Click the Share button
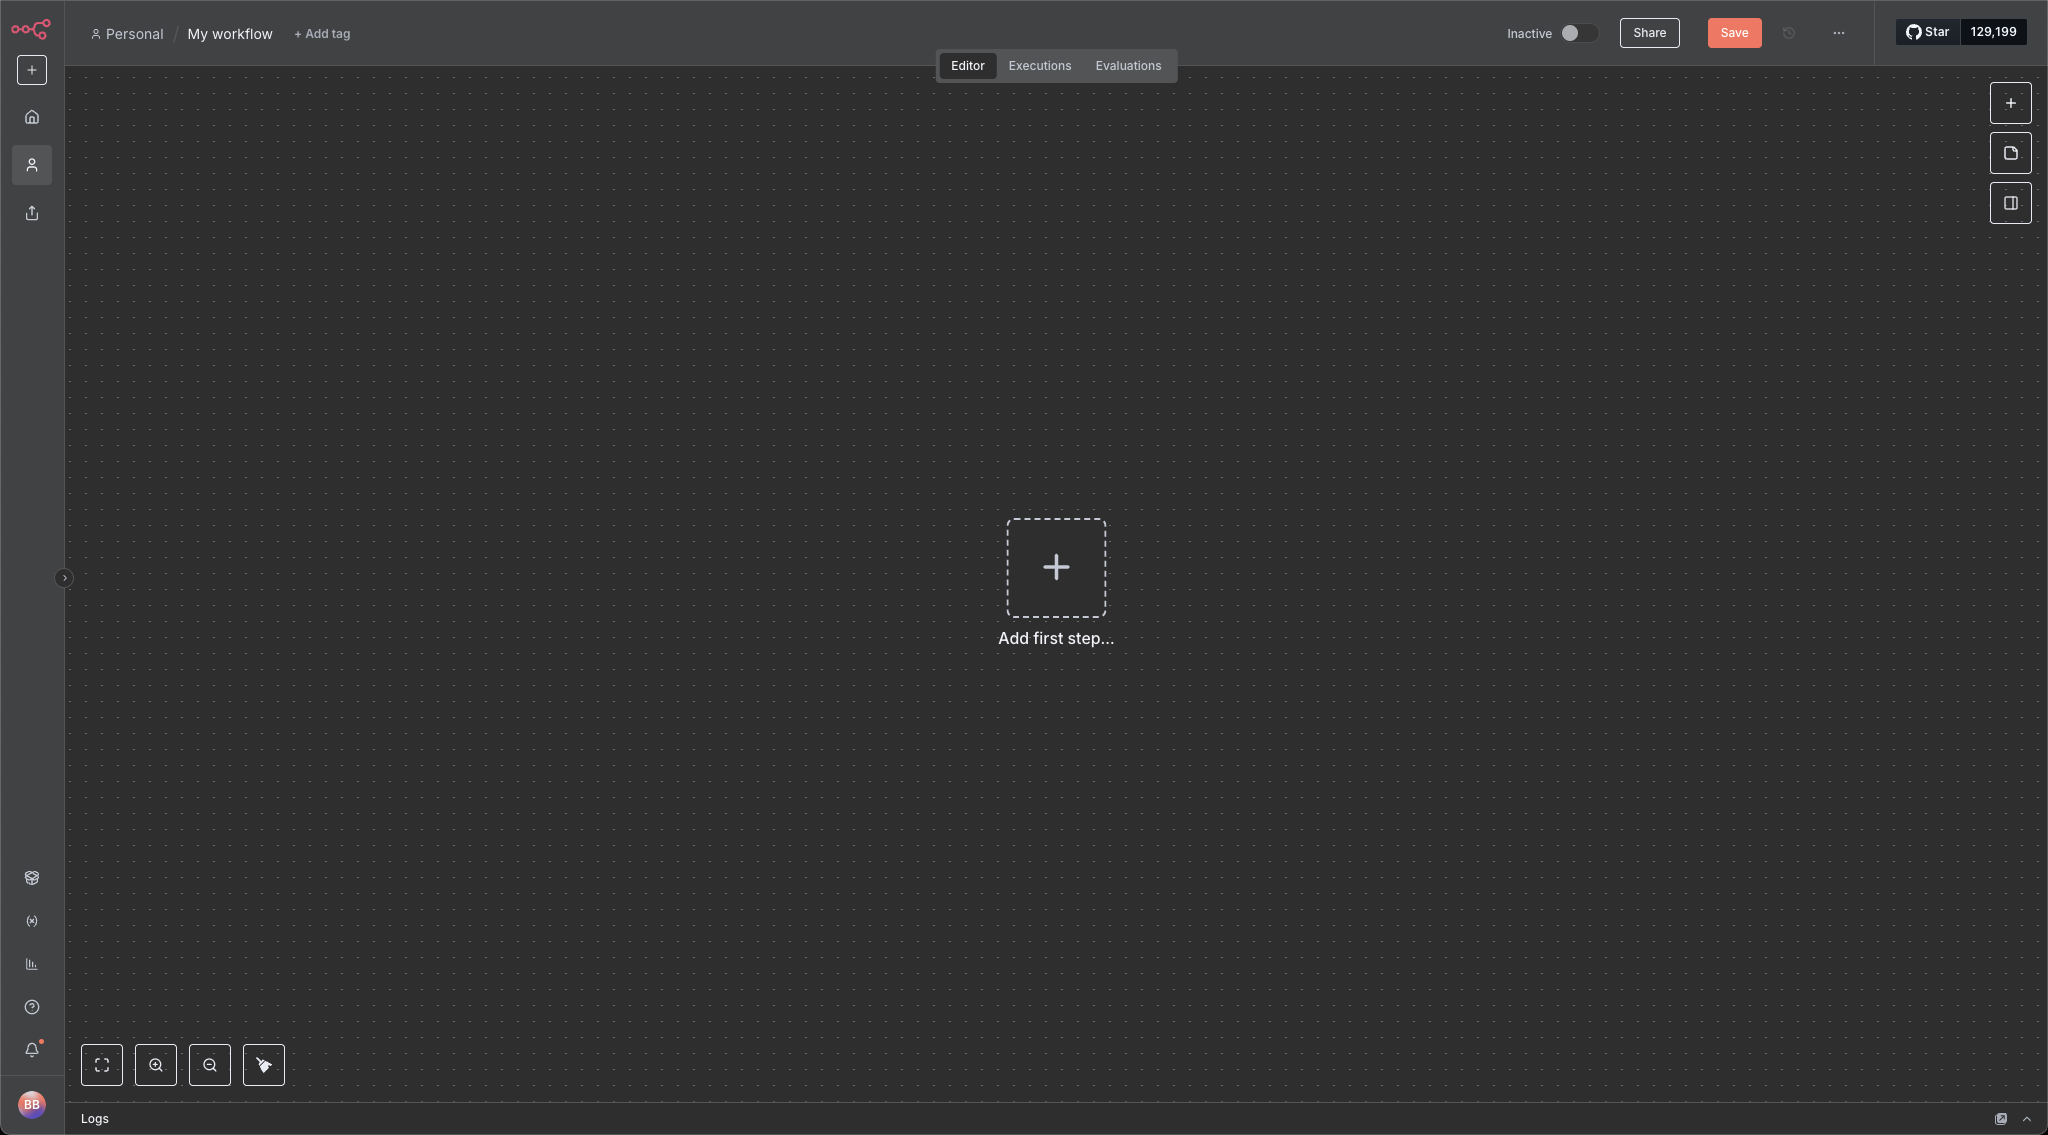This screenshot has height=1135, width=2048. click(x=1650, y=33)
